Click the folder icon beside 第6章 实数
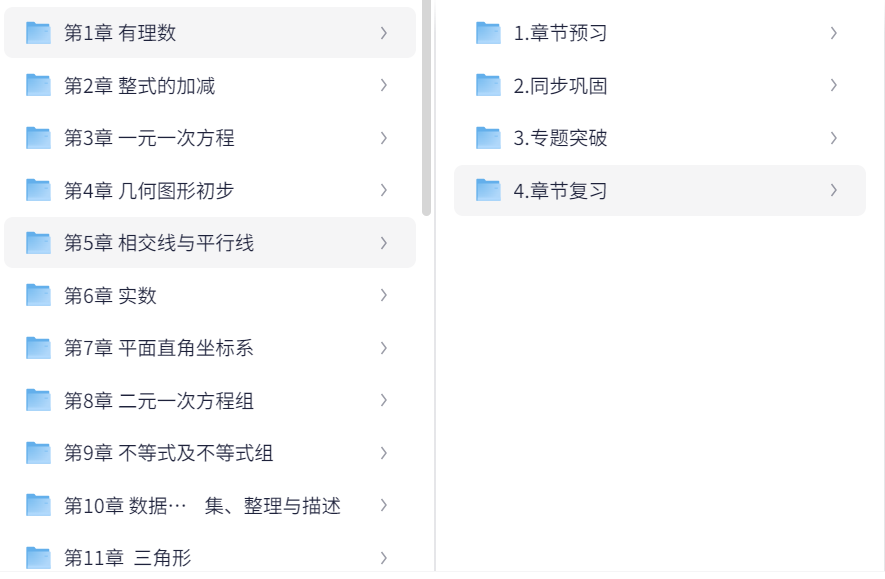 click(38, 295)
